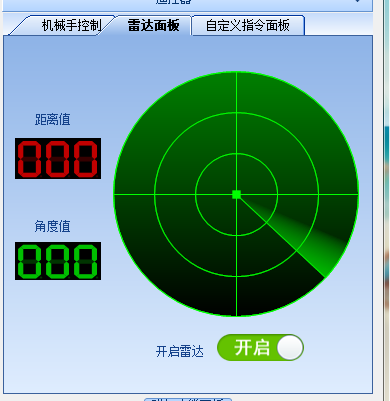Toggle the 开启 radar switch

(260, 348)
